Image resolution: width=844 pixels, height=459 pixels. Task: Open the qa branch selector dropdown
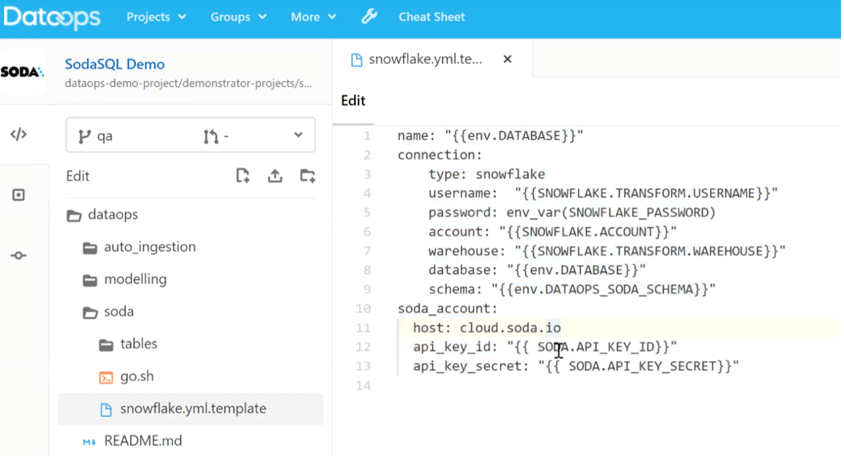coord(191,135)
